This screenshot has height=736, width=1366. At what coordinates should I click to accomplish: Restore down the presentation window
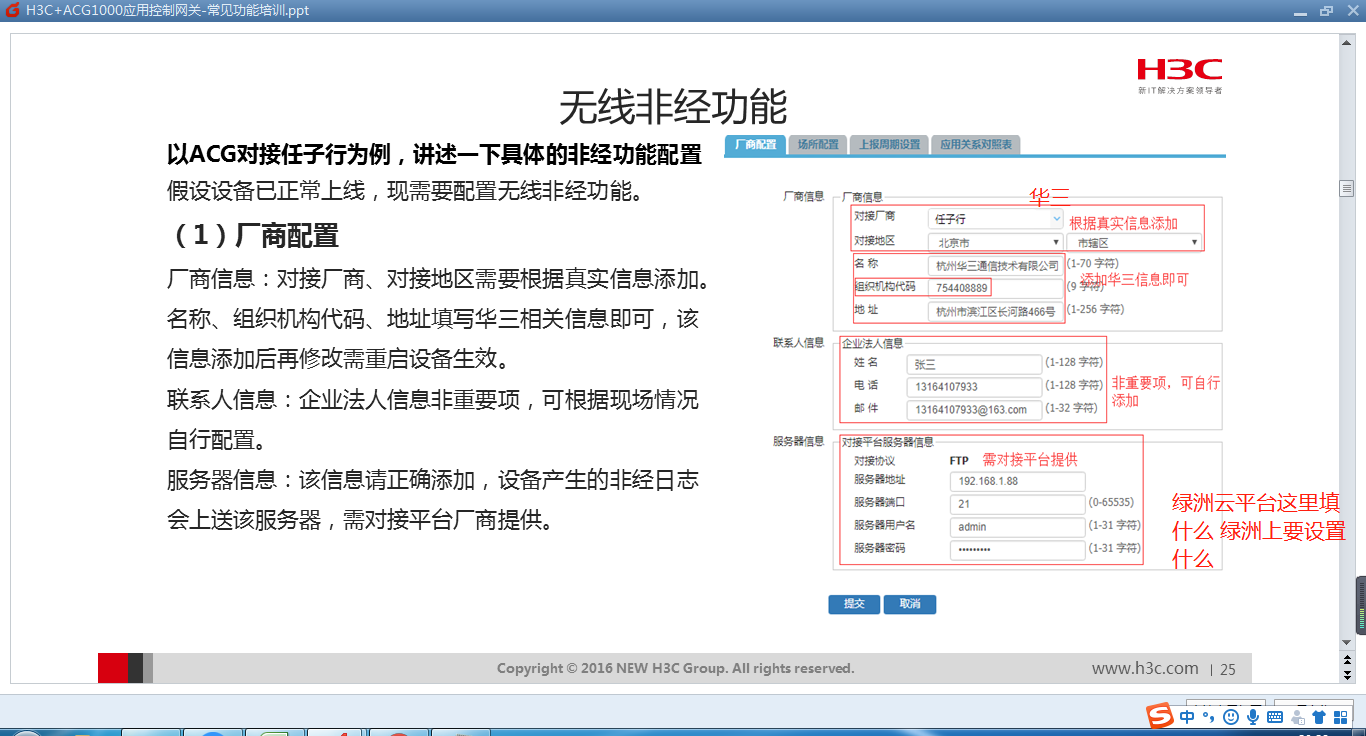[x=1326, y=11]
